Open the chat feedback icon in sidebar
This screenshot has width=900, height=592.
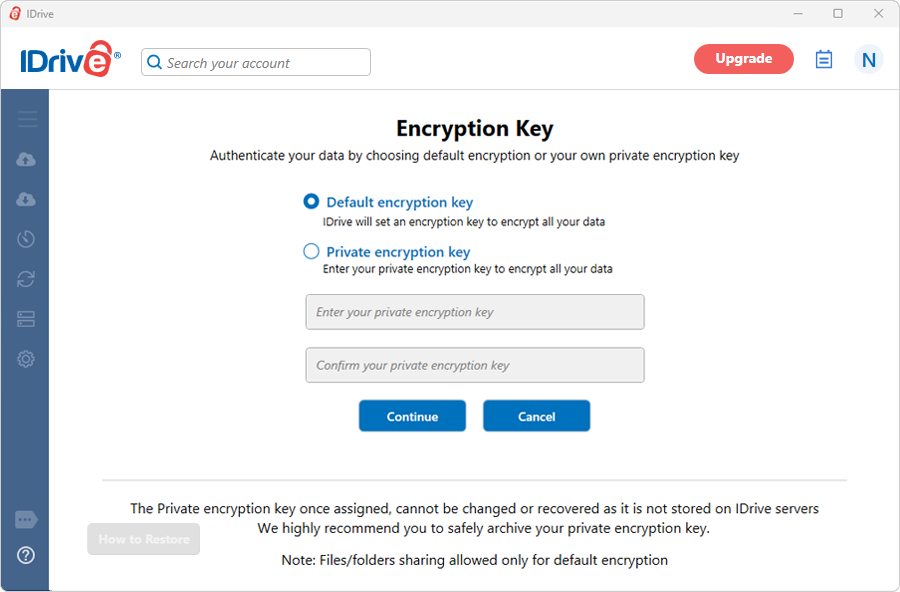[x=26, y=520]
